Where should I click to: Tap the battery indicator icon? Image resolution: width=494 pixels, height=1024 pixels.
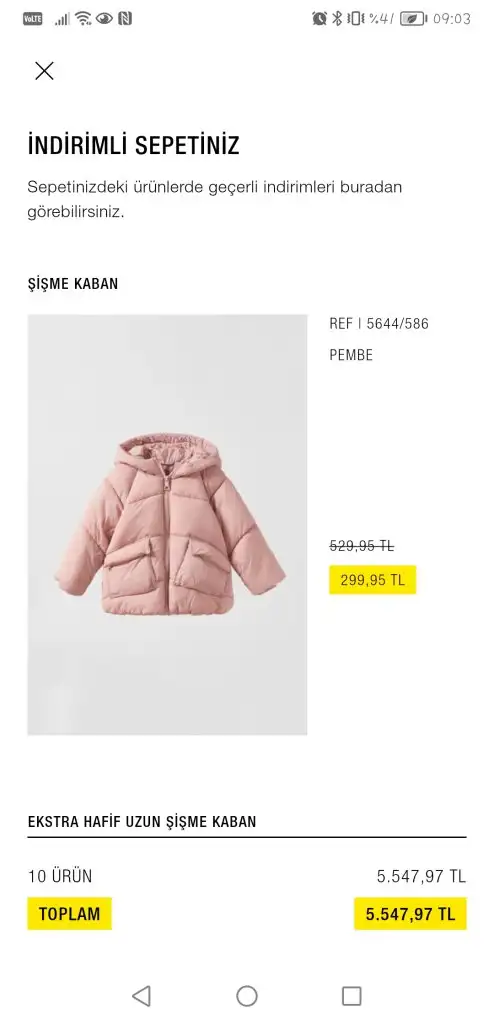[x=413, y=18]
